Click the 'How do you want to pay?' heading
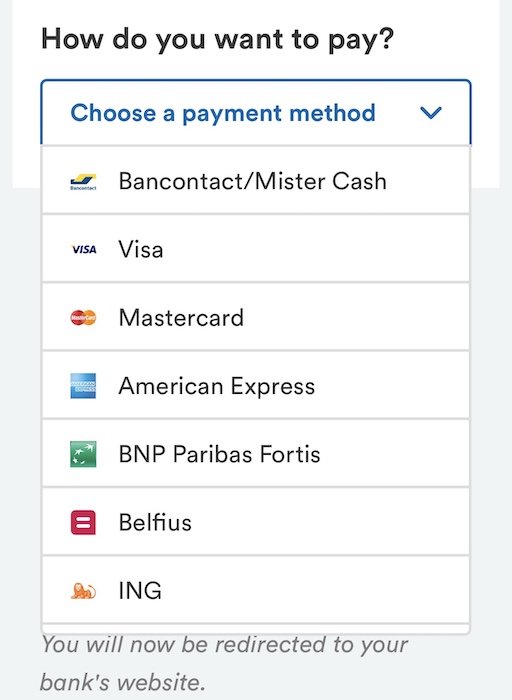The image size is (512, 700). click(217, 40)
